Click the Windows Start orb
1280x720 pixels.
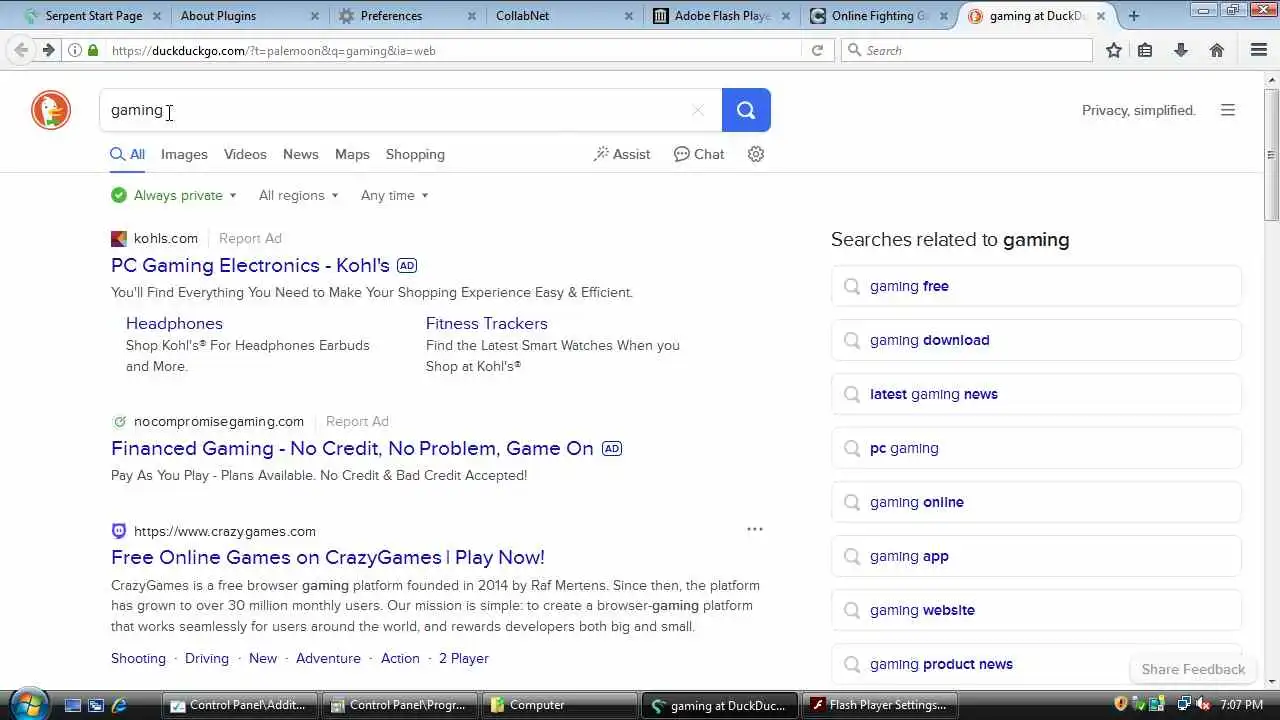tap(28, 704)
